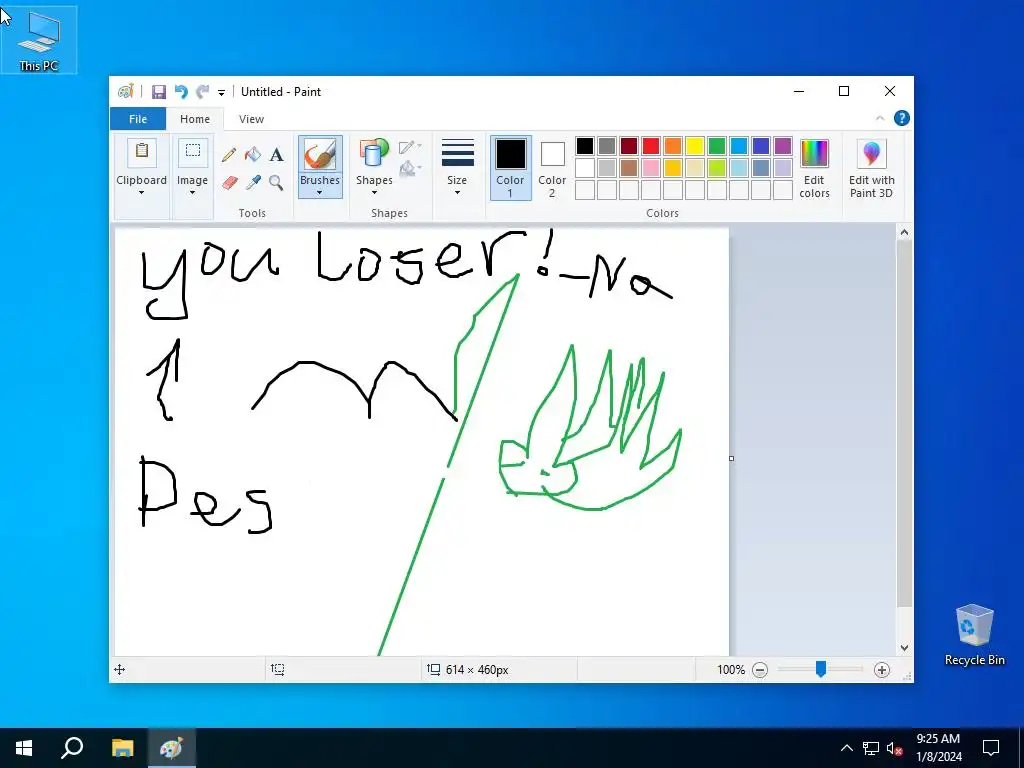Expand the Clipboard dropdown arrow
The image size is (1024, 768).
(141, 193)
